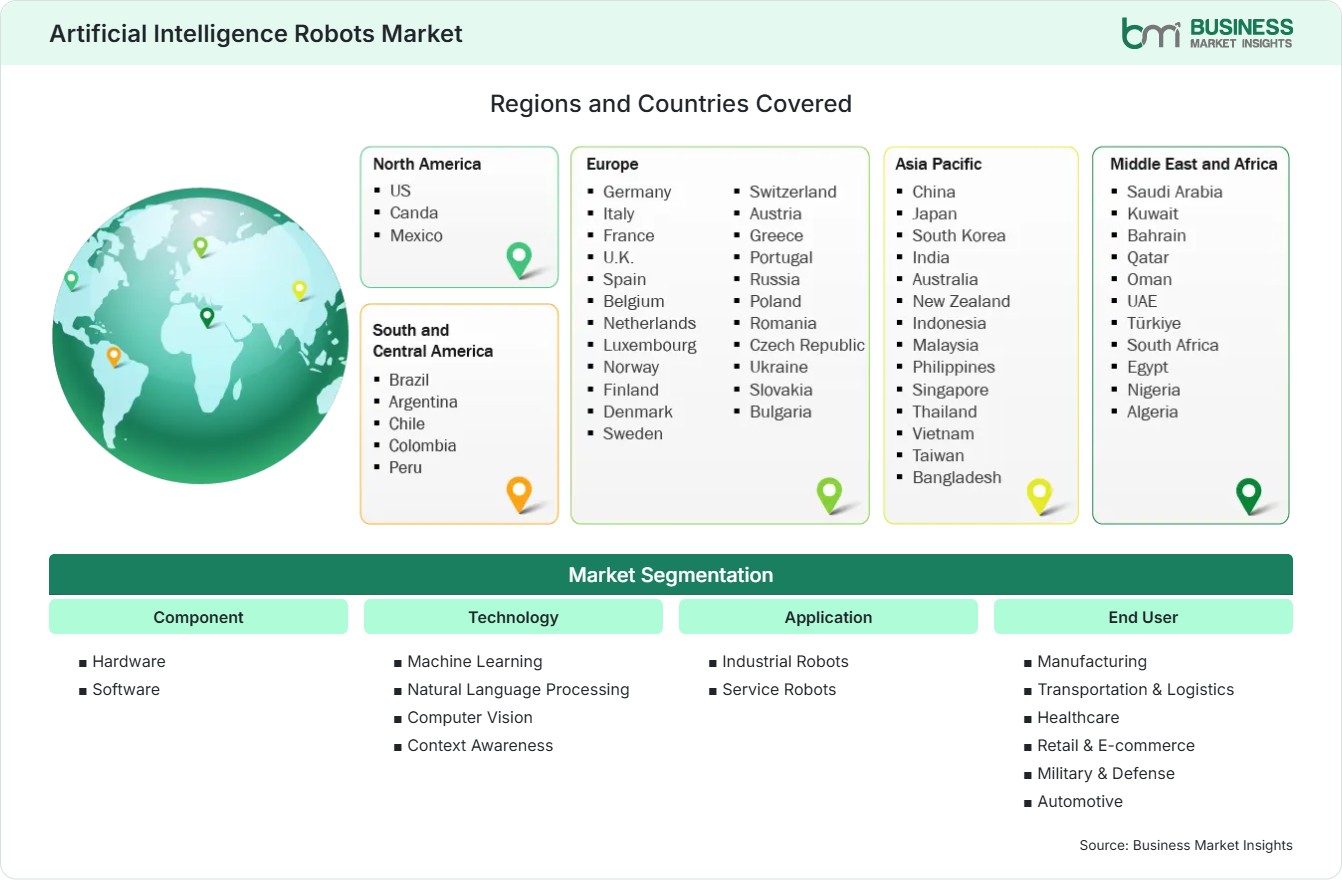
Task: Click Czech Republic in Europe list
Action: click(807, 345)
